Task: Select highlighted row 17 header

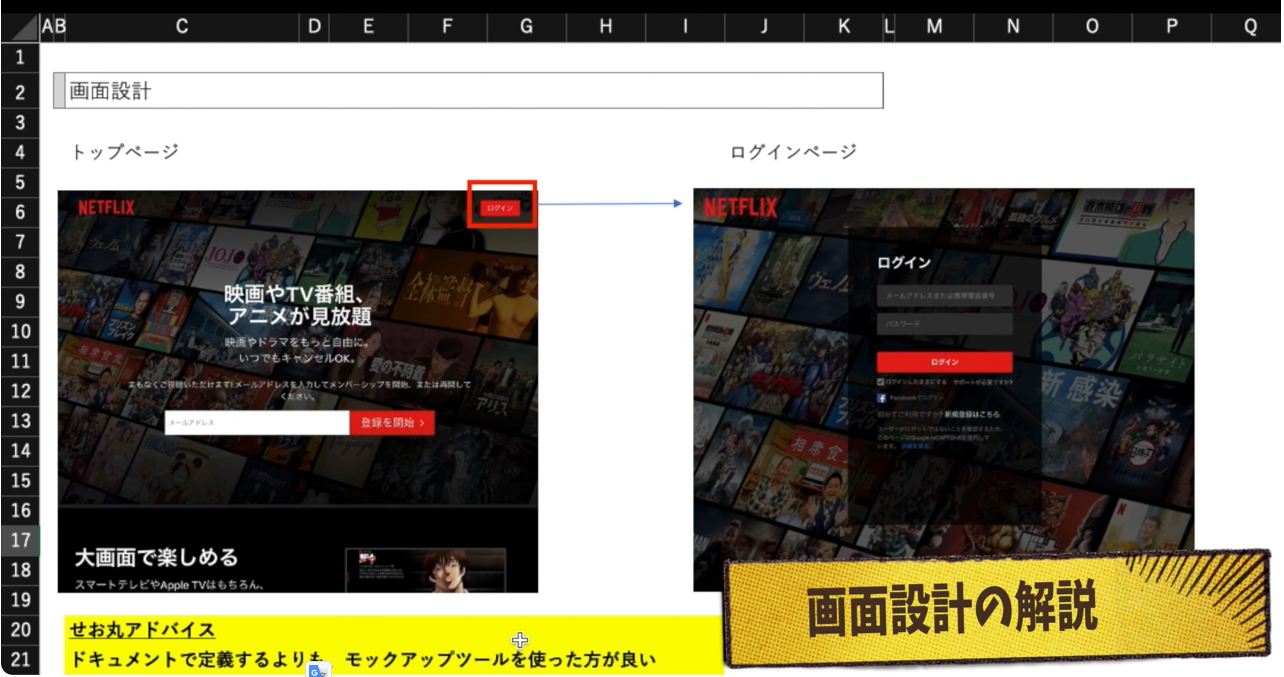Action: pos(19,540)
